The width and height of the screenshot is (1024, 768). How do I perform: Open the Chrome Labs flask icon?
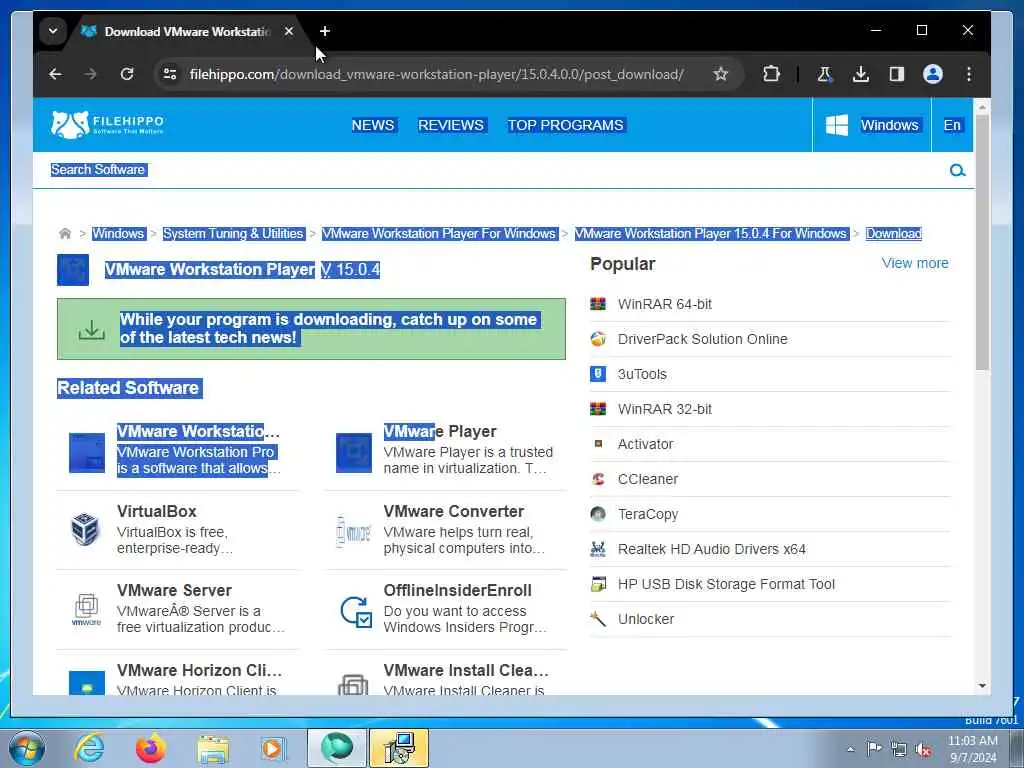click(825, 74)
